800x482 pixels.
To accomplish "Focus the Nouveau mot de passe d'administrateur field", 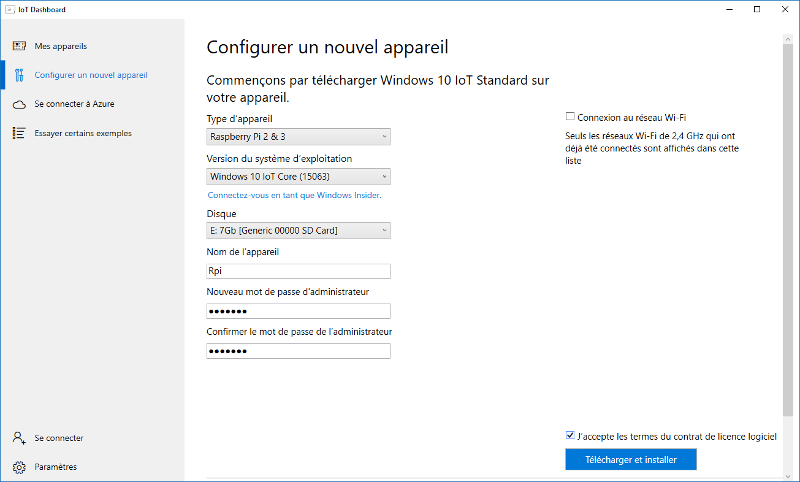I will tap(298, 311).
